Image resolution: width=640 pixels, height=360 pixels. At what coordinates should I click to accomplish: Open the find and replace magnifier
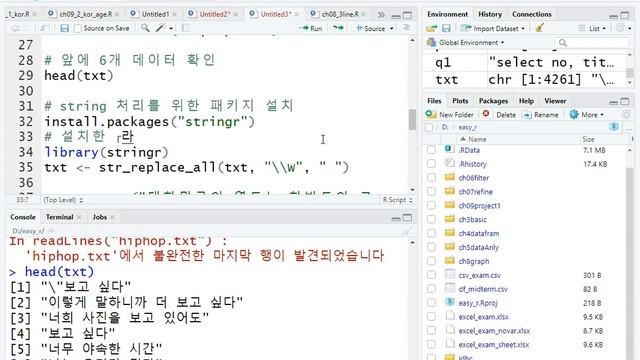click(x=145, y=28)
